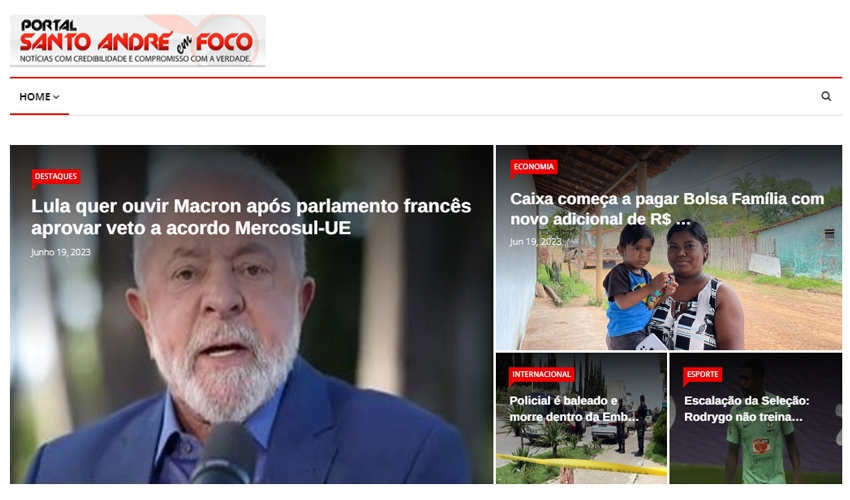Click the Jun 19, 2023 date on Bolsa Família story
The width and height of the screenshot is (850, 500).
(536, 241)
